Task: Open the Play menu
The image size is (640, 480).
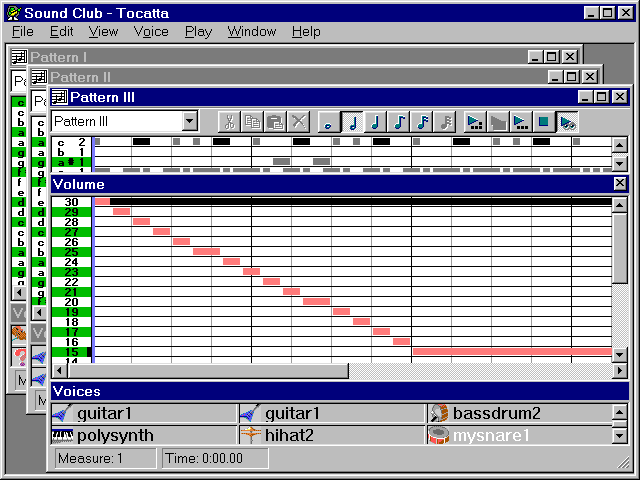Action: click(198, 31)
